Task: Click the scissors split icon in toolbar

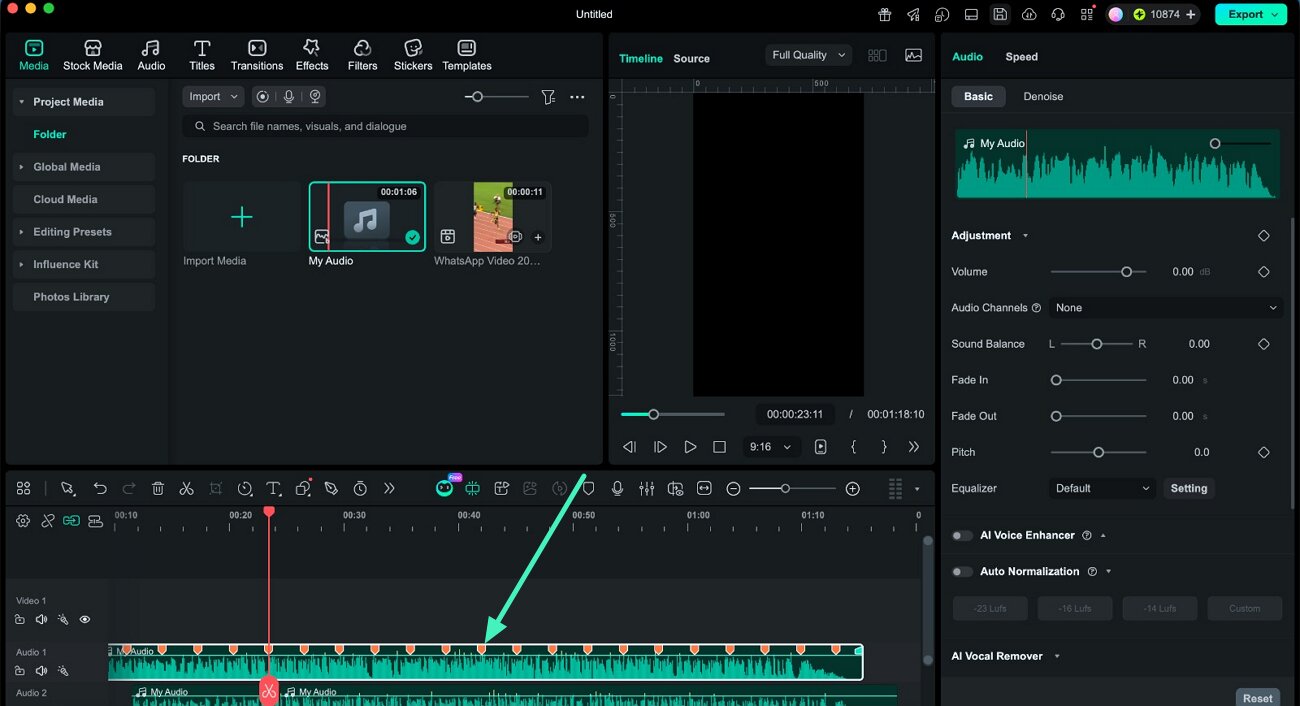Action: pyautogui.click(x=186, y=488)
